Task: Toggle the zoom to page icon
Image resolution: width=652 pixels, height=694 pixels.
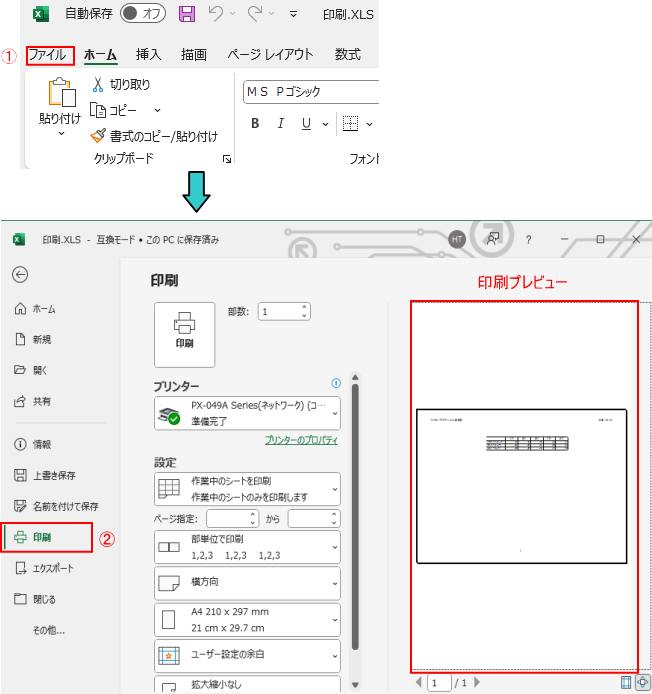Action: tap(643, 682)
